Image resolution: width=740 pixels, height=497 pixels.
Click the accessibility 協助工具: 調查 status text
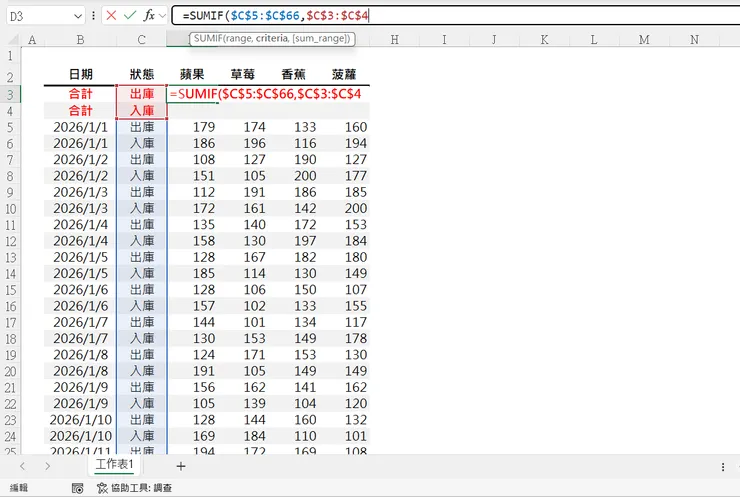[142, 488]
